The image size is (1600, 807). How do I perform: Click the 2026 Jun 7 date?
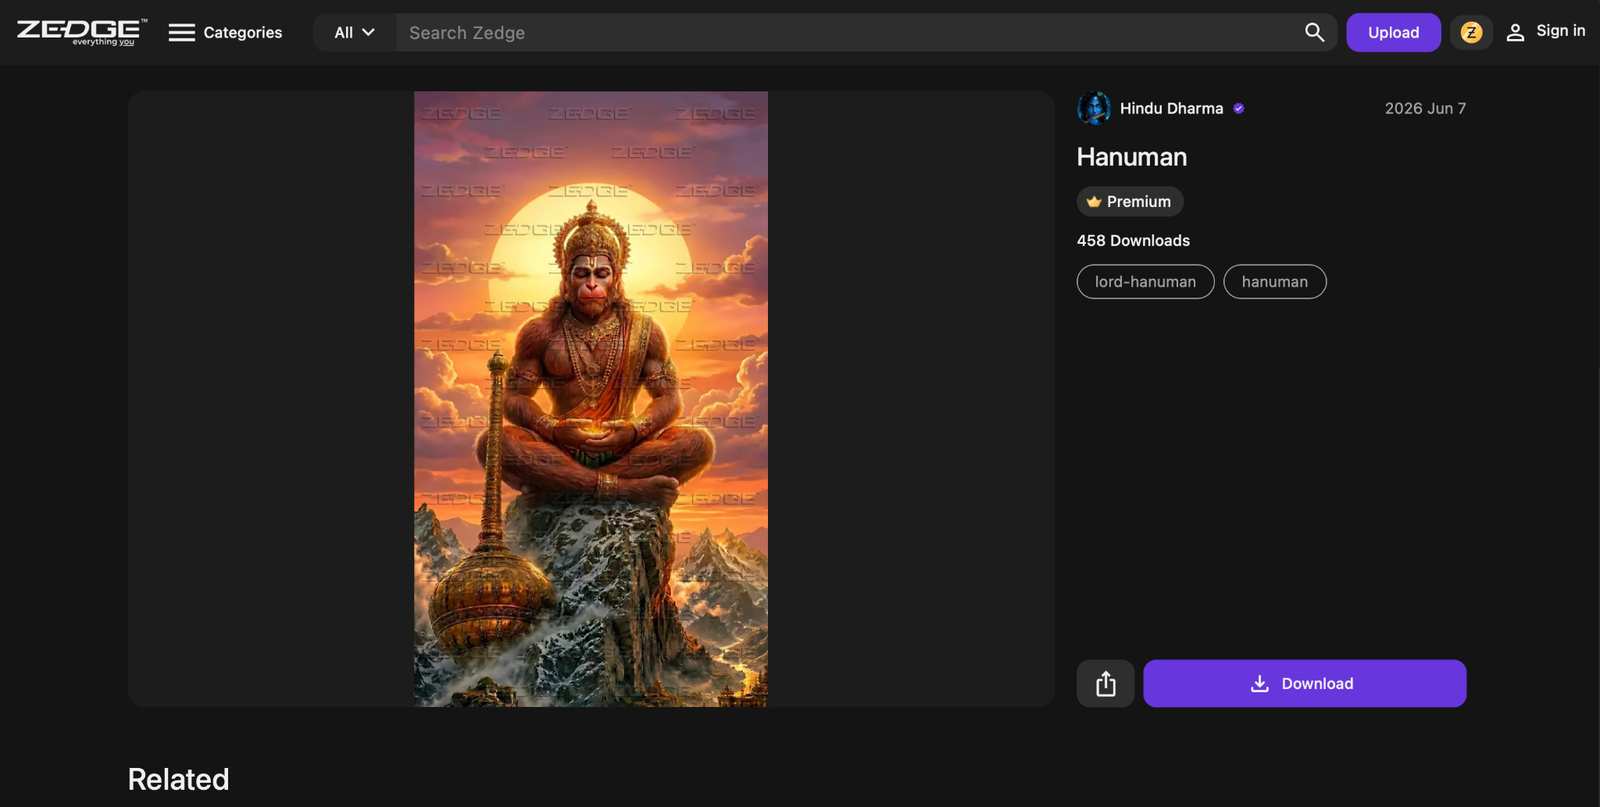(1425, 108)
